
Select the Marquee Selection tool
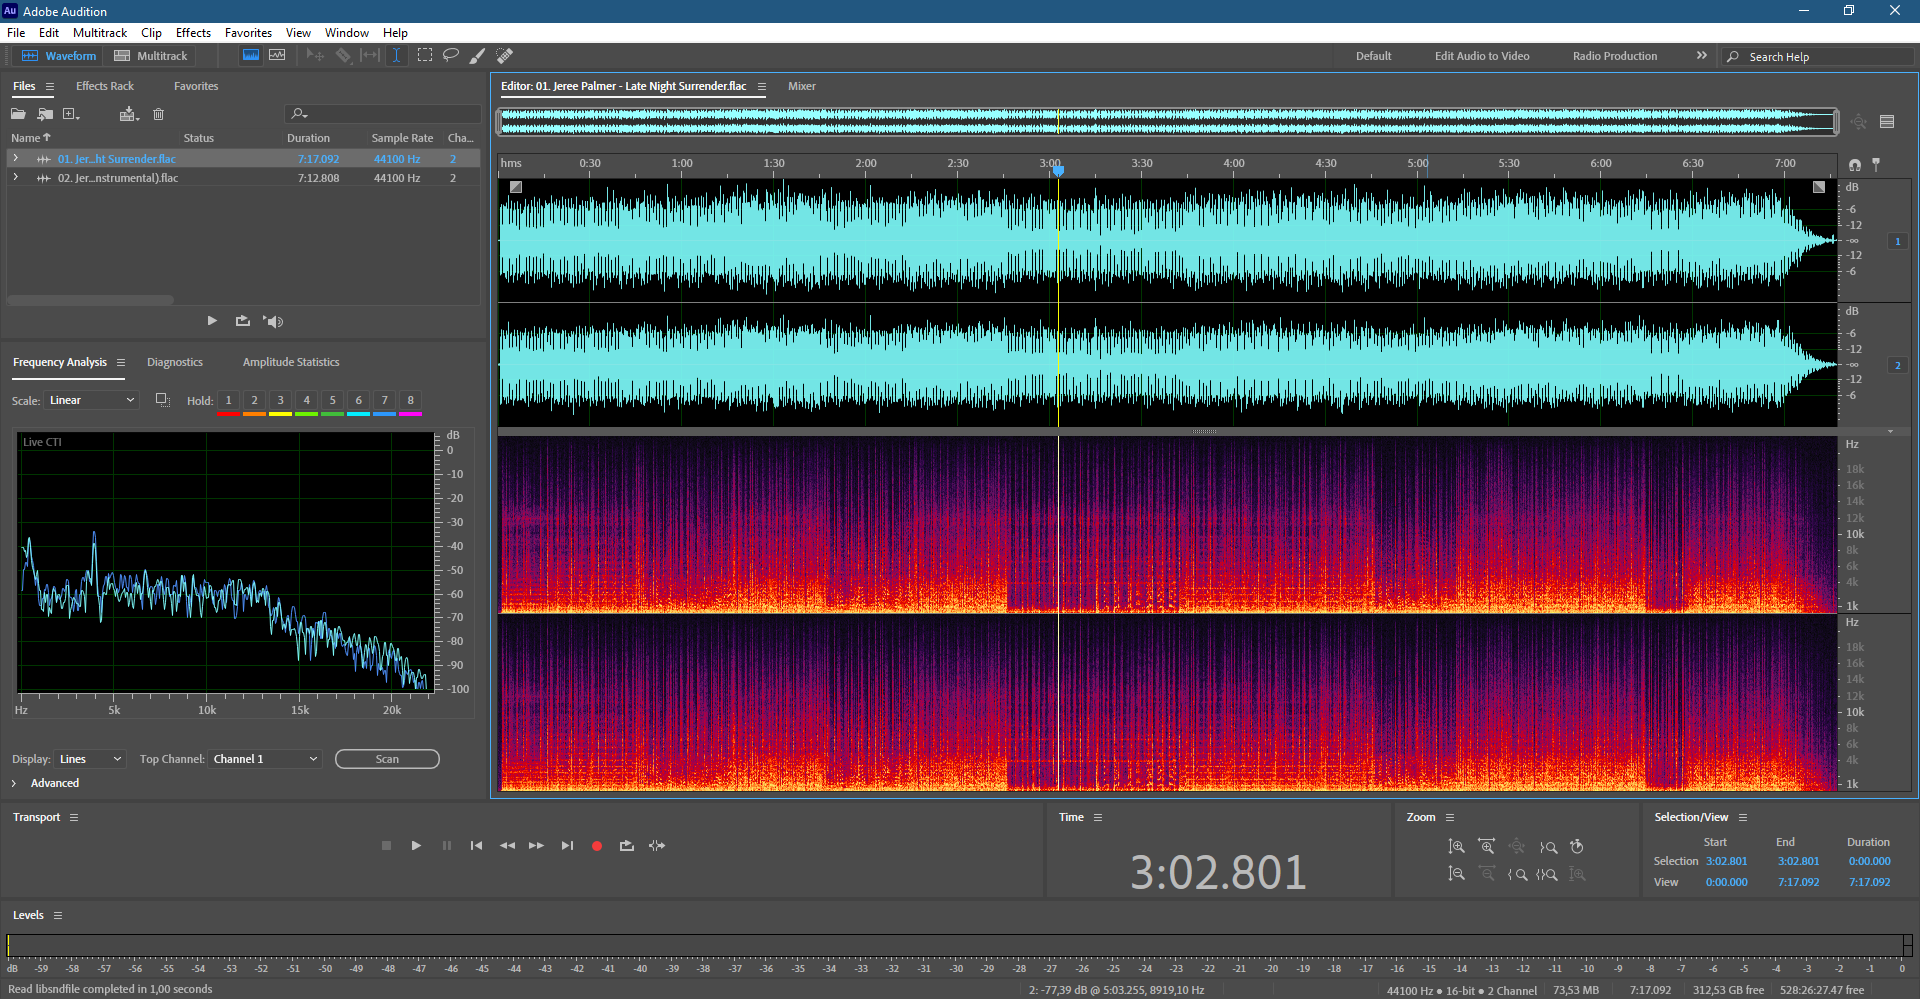pos(425,55)
